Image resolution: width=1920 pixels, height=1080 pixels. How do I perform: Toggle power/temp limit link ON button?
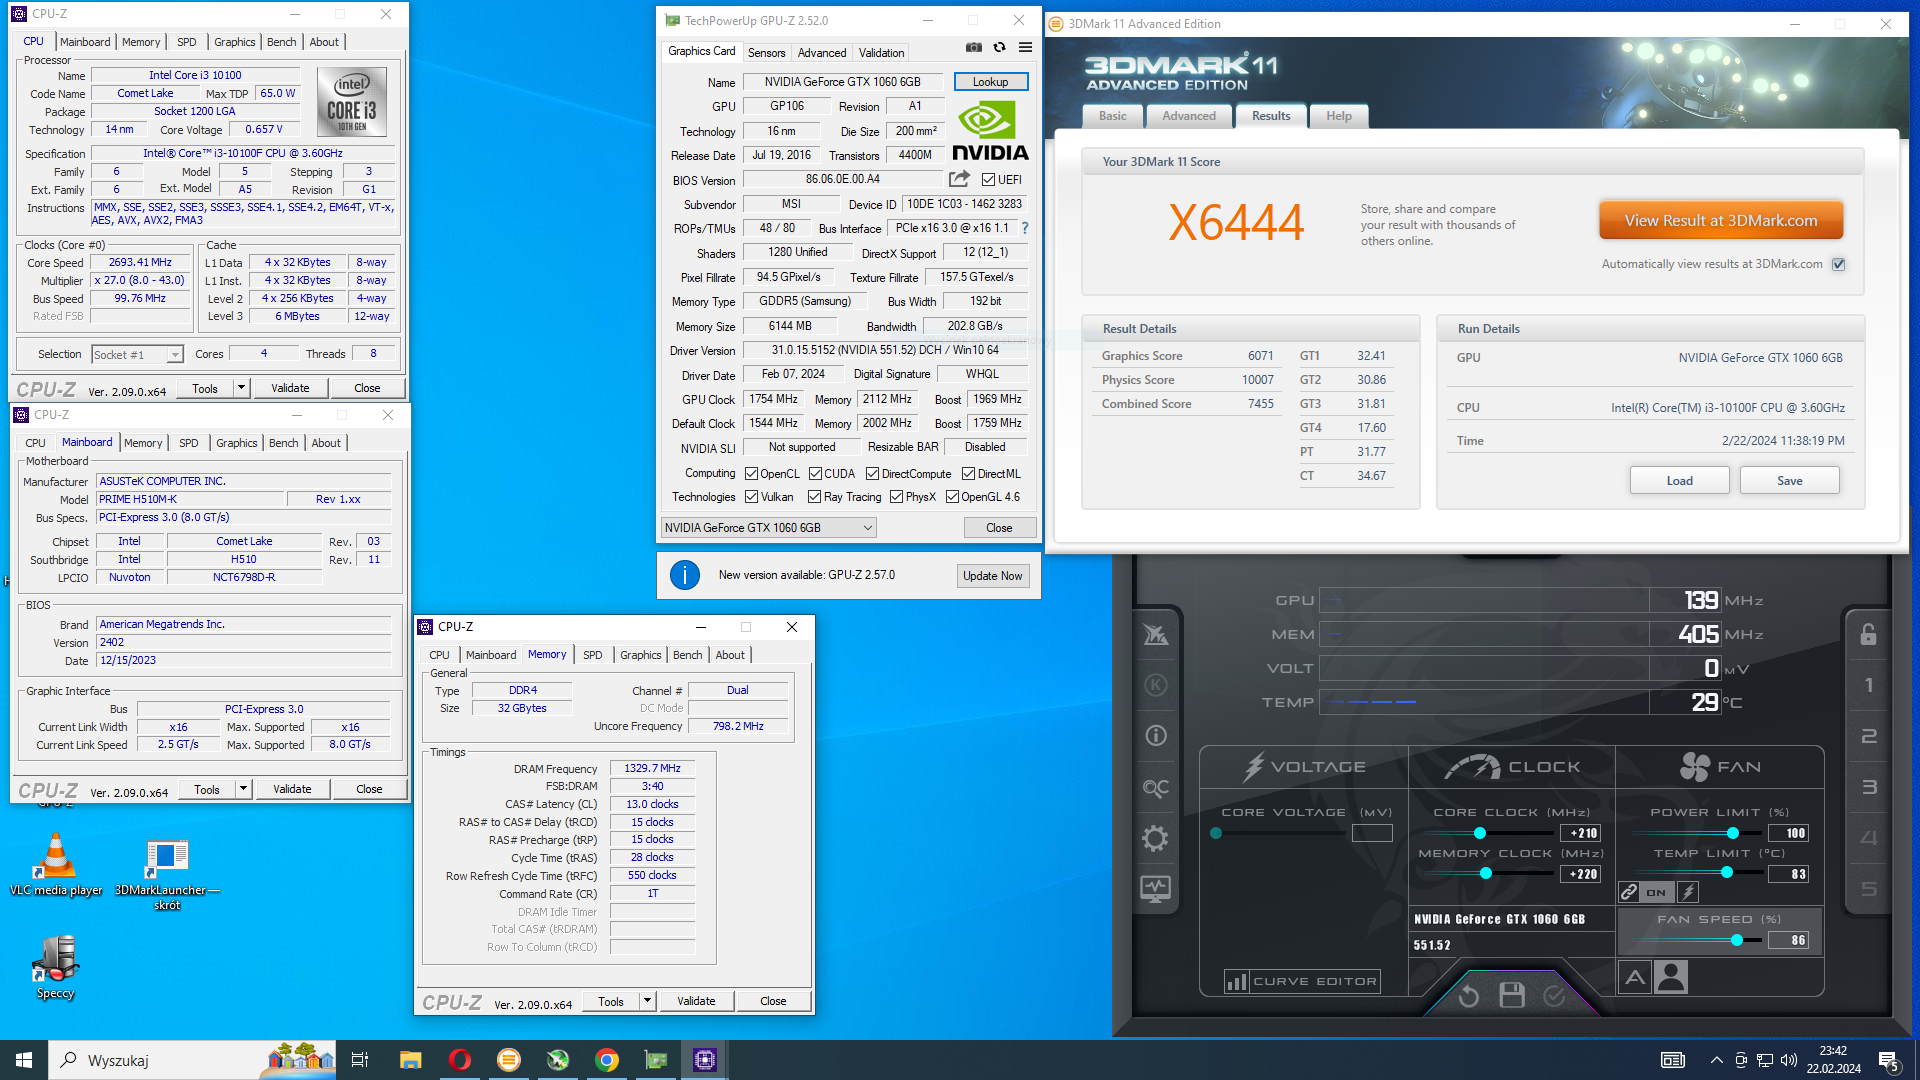[1655, 892]
